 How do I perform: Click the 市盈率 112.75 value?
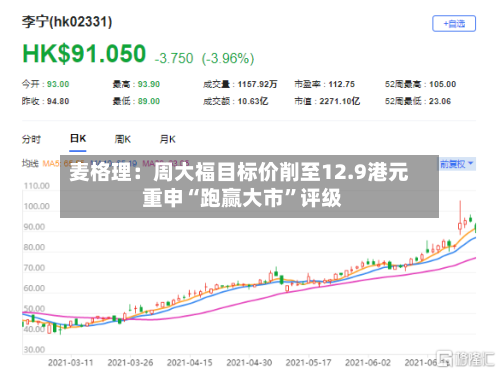pos(342,84)
